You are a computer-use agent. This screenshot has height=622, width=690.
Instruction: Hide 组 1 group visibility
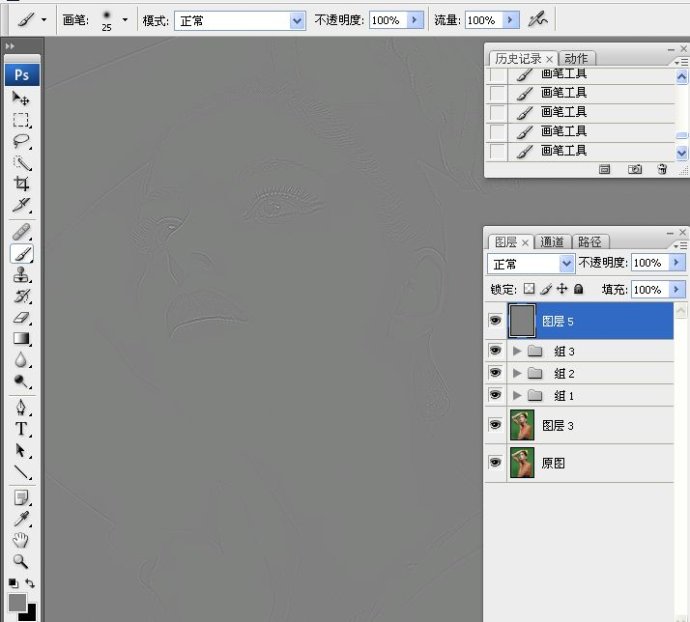[x=495, y=395]
